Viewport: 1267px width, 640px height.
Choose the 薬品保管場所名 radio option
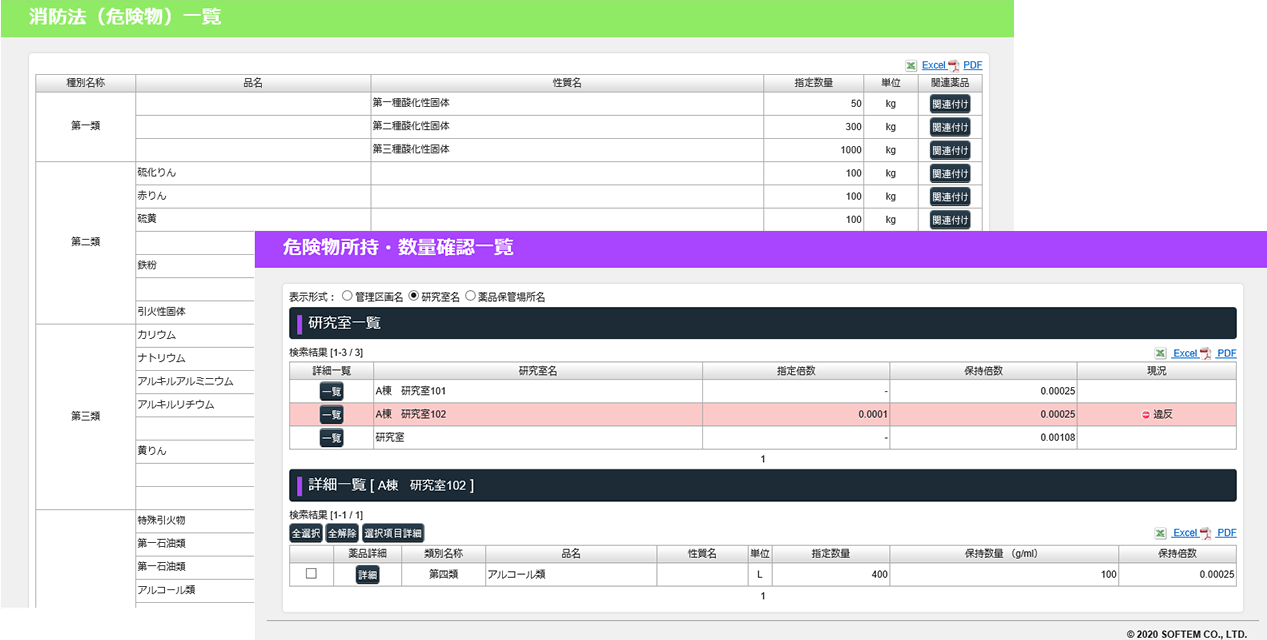(x=470, y=297)
